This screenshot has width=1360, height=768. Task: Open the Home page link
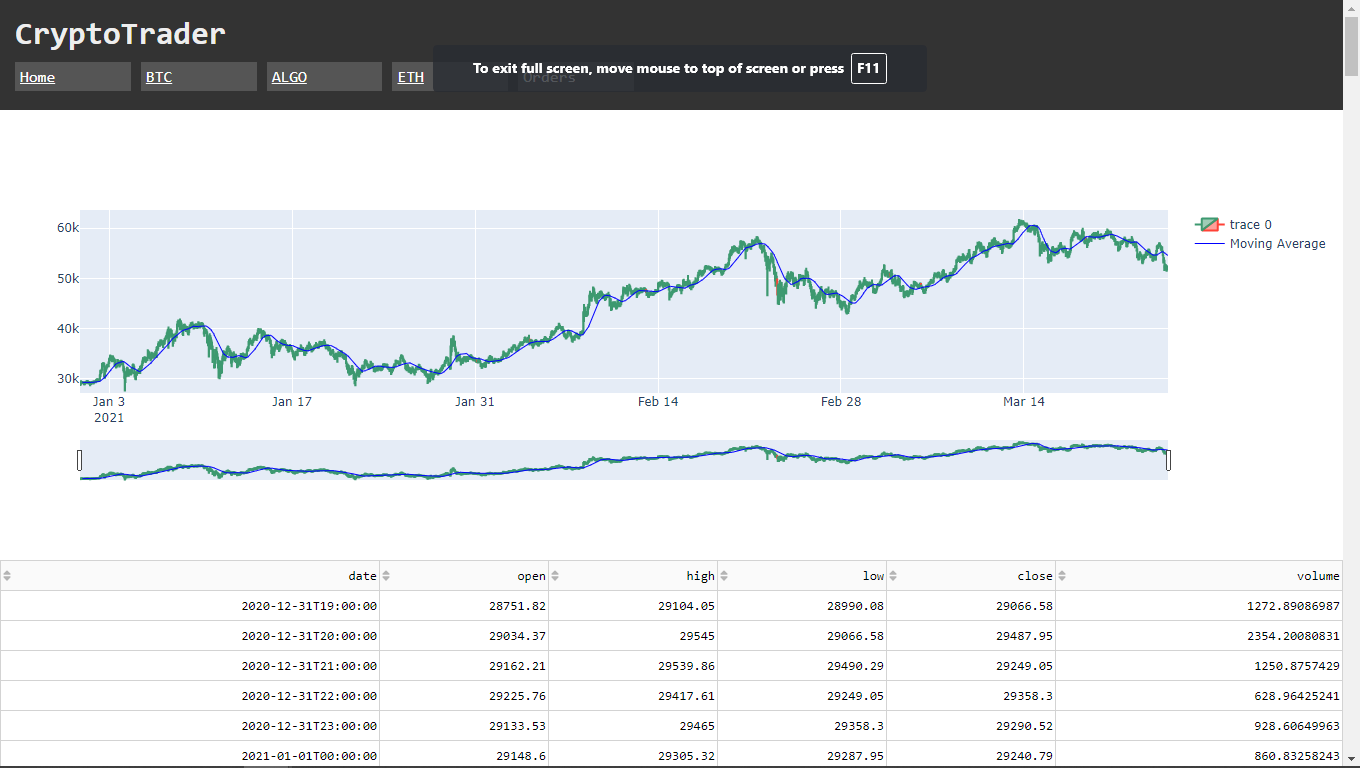point(38,77)
